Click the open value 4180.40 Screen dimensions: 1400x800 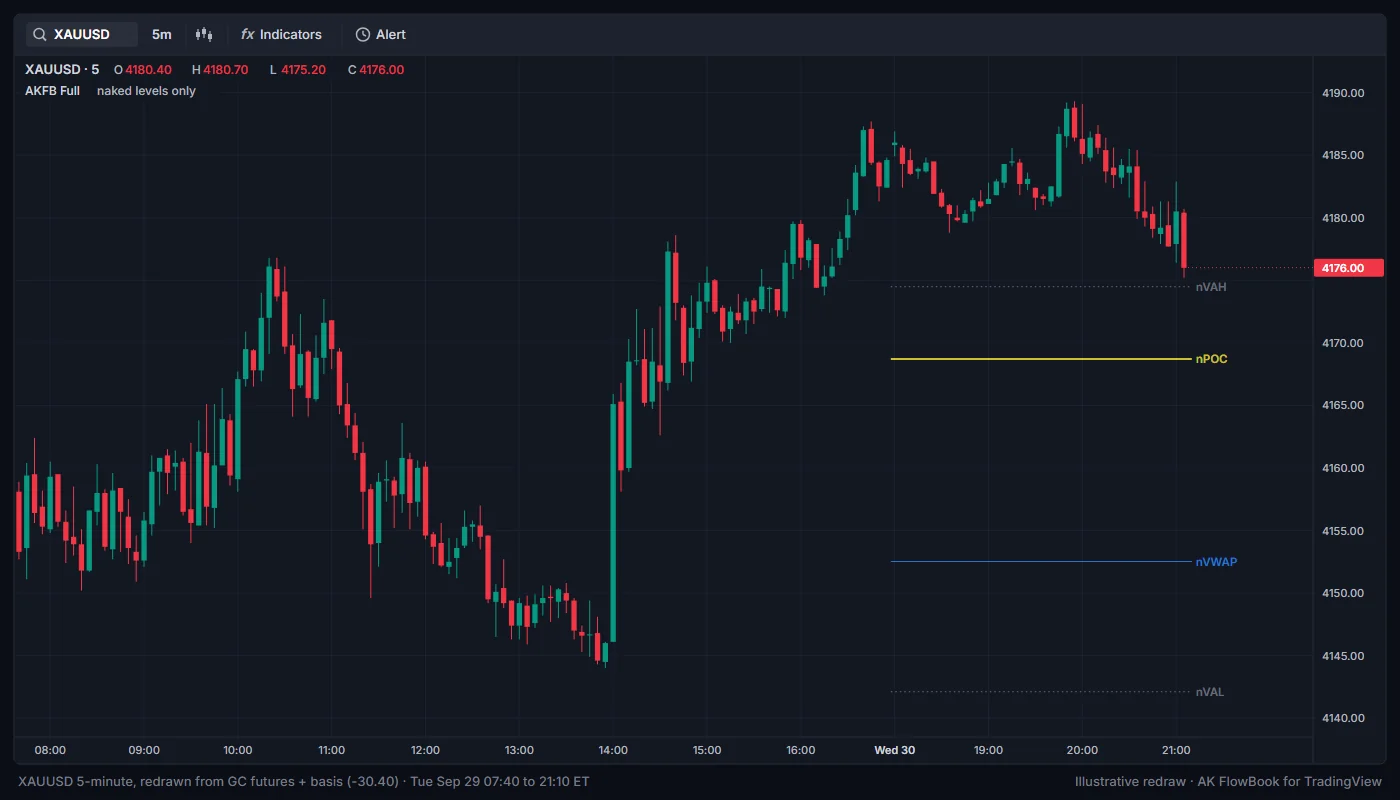point(148,70)
